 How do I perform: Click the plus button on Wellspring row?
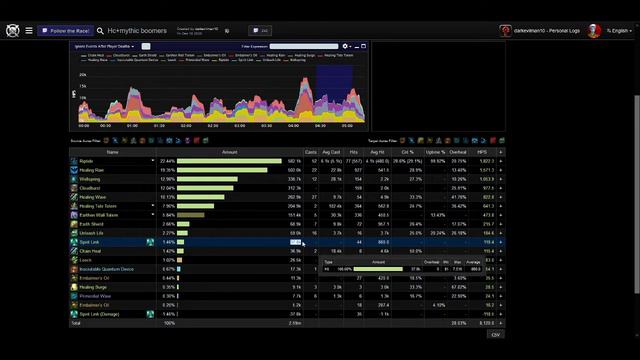coord(501,179)
